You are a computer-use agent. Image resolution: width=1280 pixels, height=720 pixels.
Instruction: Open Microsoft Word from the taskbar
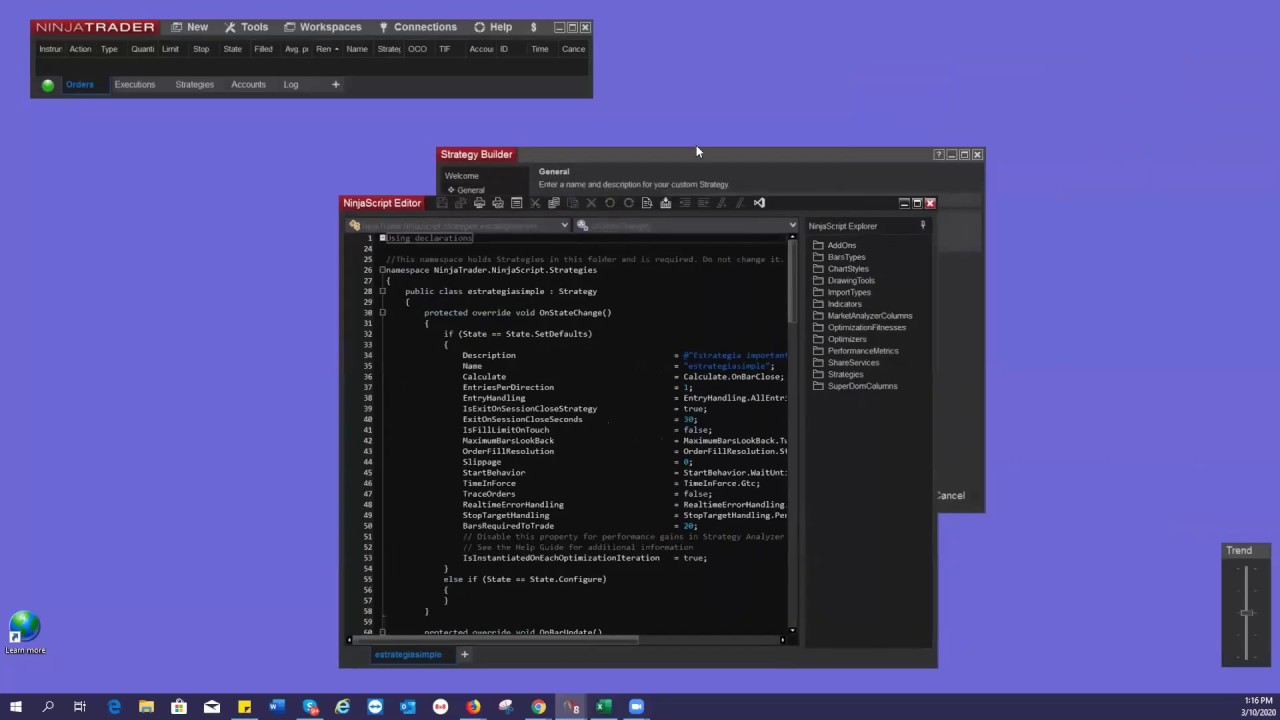(x=277, y=707)
